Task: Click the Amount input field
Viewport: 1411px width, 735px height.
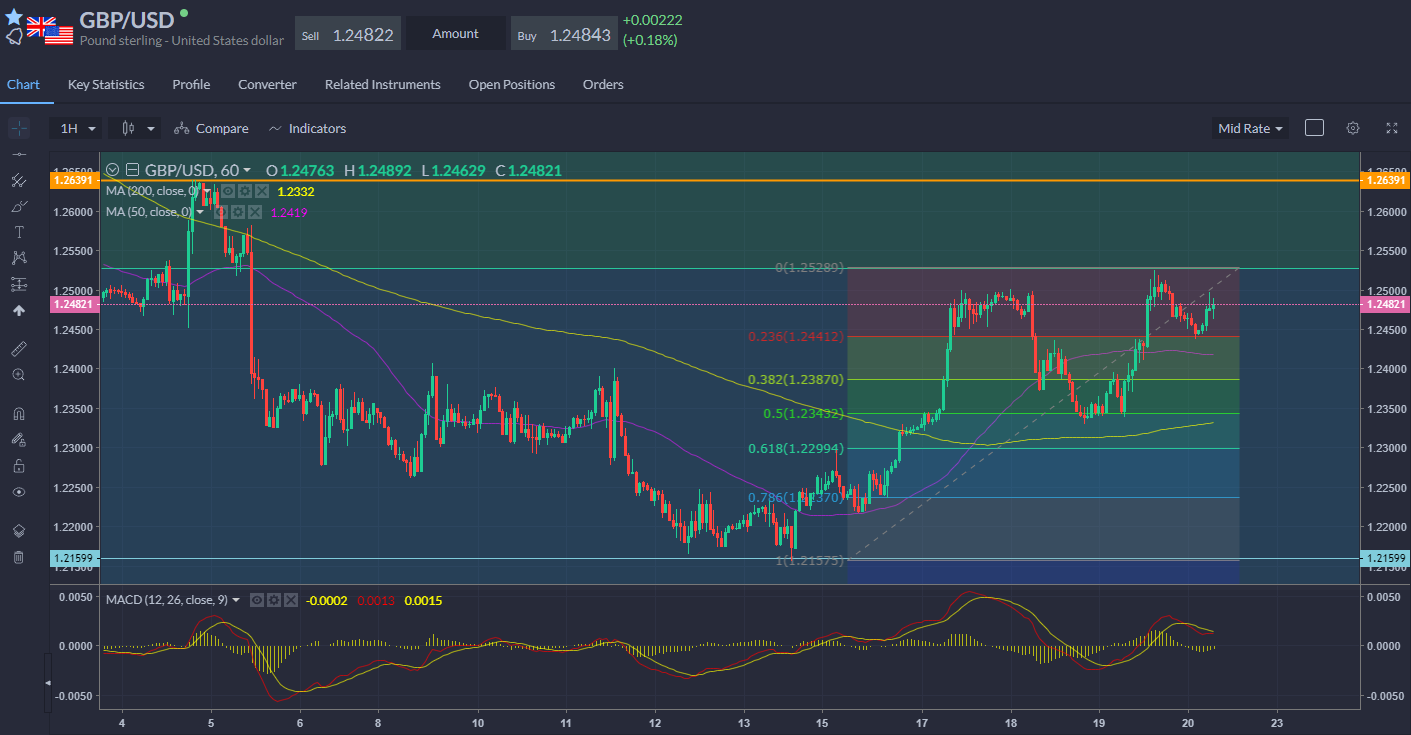Action: coord(455,34)
